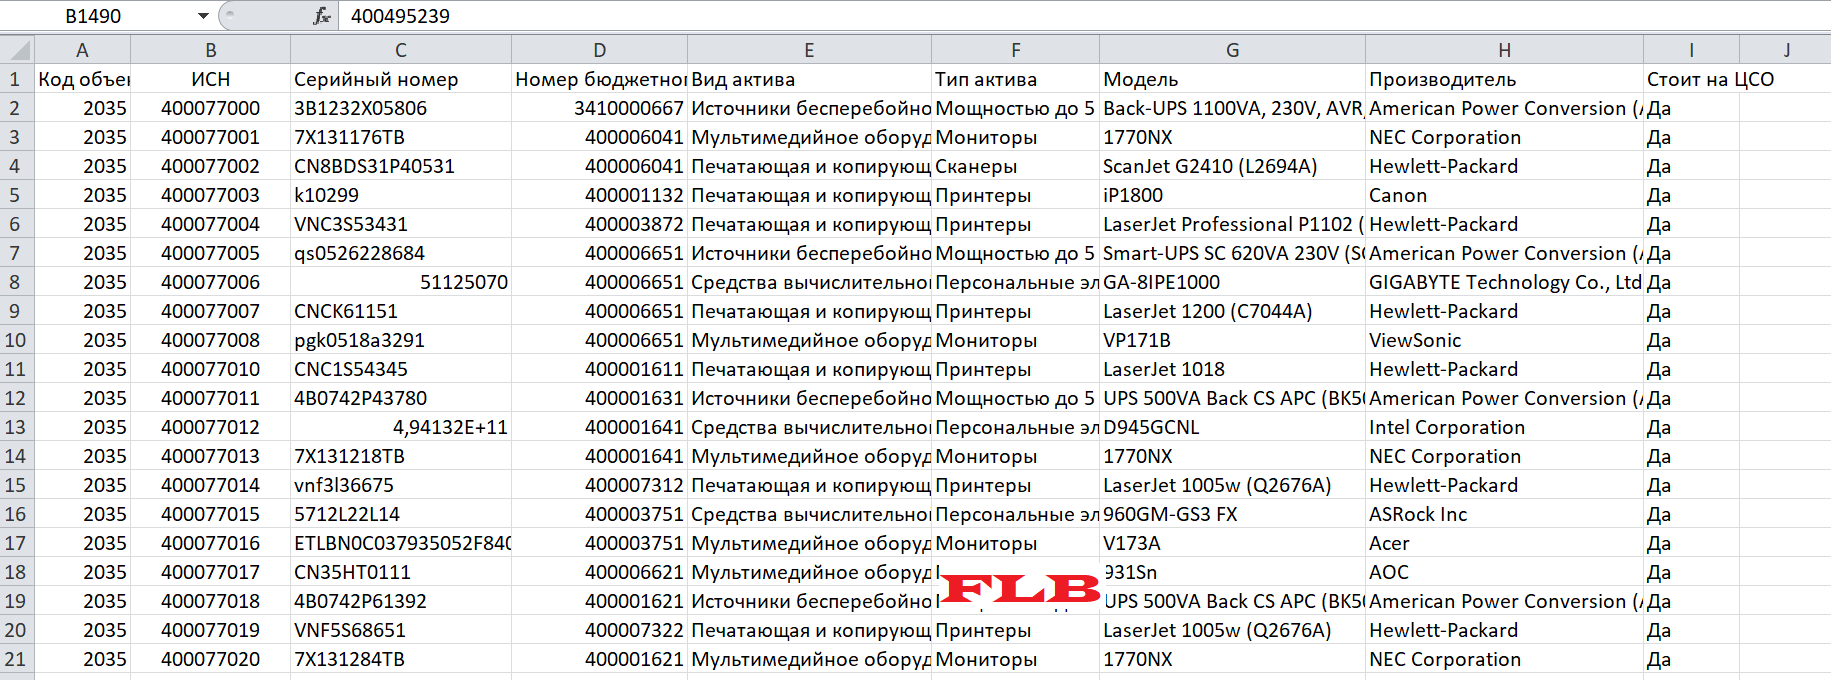The image size is (1831, 680).
Task: Select cell showing 4,94132E+11
Action: pos(400,427)
